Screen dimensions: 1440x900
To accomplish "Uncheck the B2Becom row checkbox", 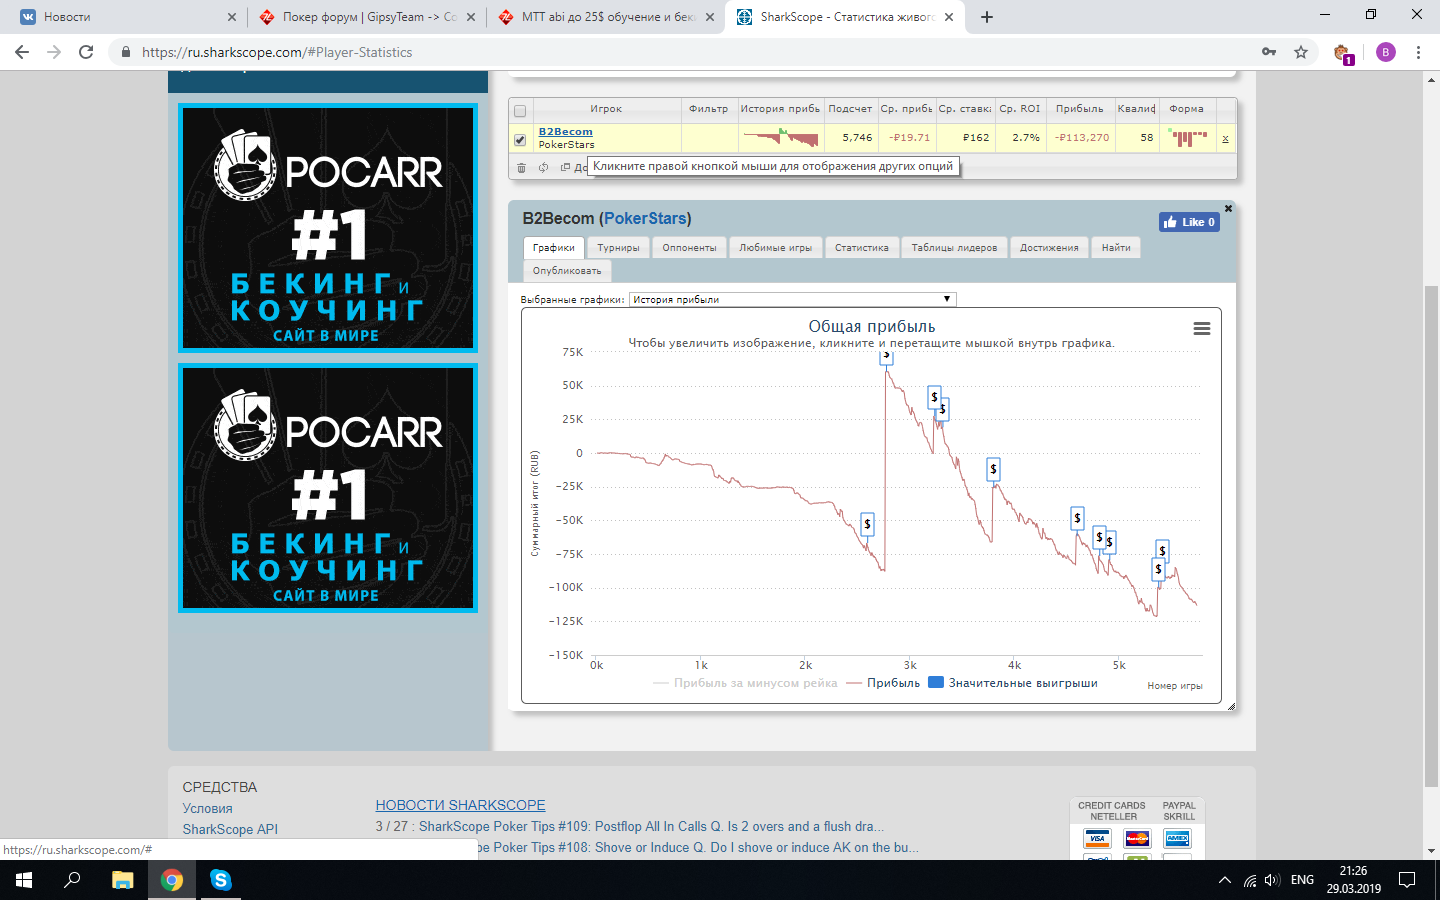I will click(x=520, y=140).
